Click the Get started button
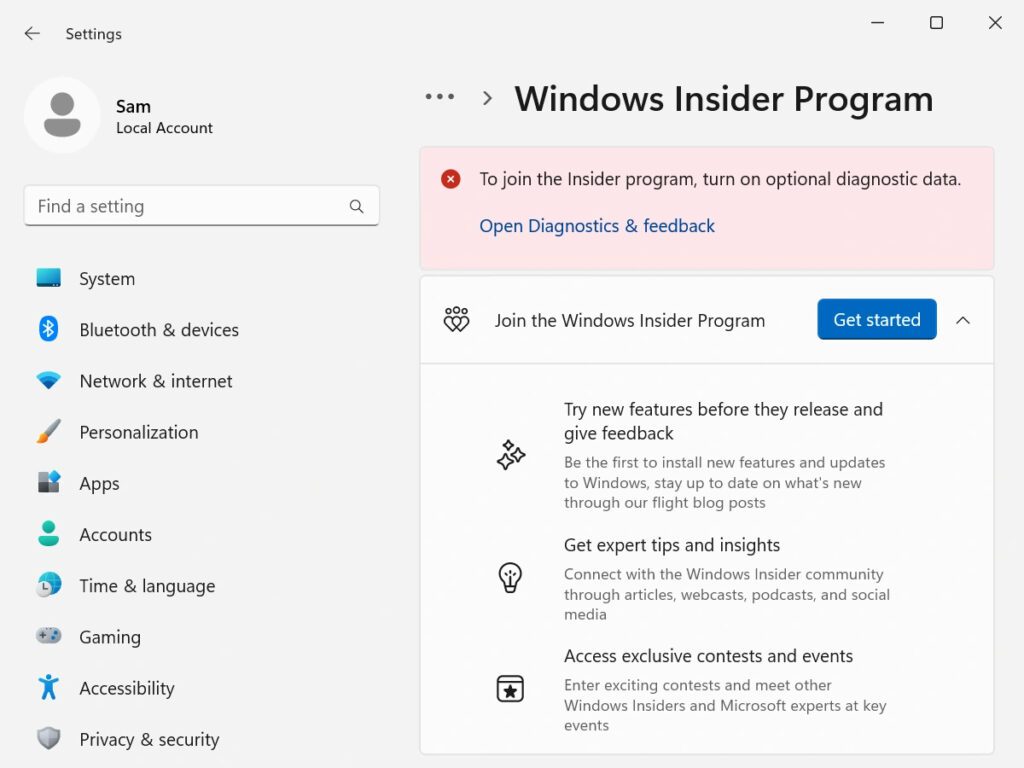This screenshot has width=1024, height=768. [876, 319]
